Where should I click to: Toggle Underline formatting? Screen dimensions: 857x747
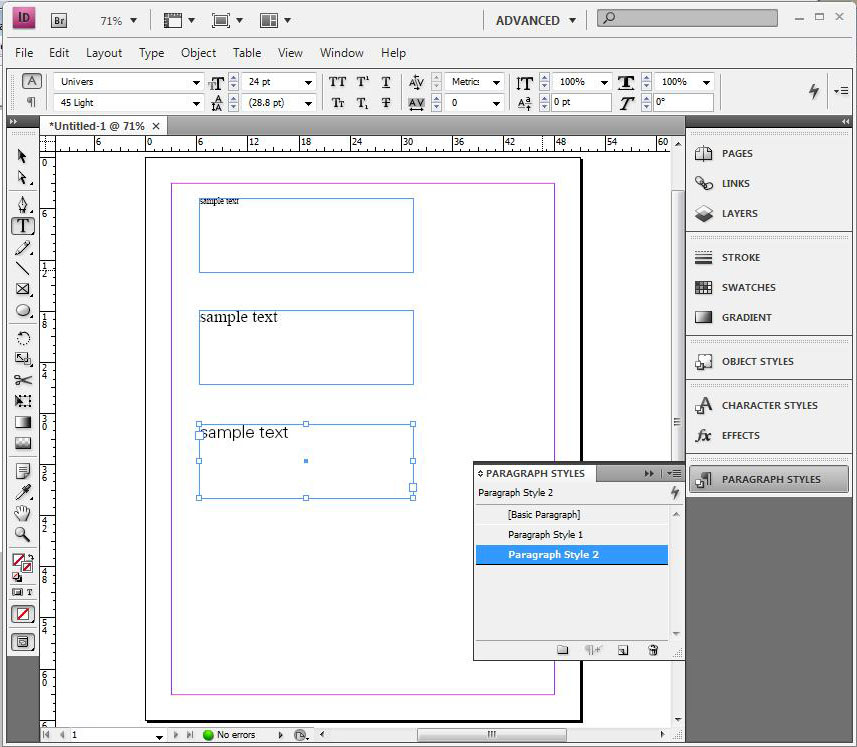coord(386,82)
